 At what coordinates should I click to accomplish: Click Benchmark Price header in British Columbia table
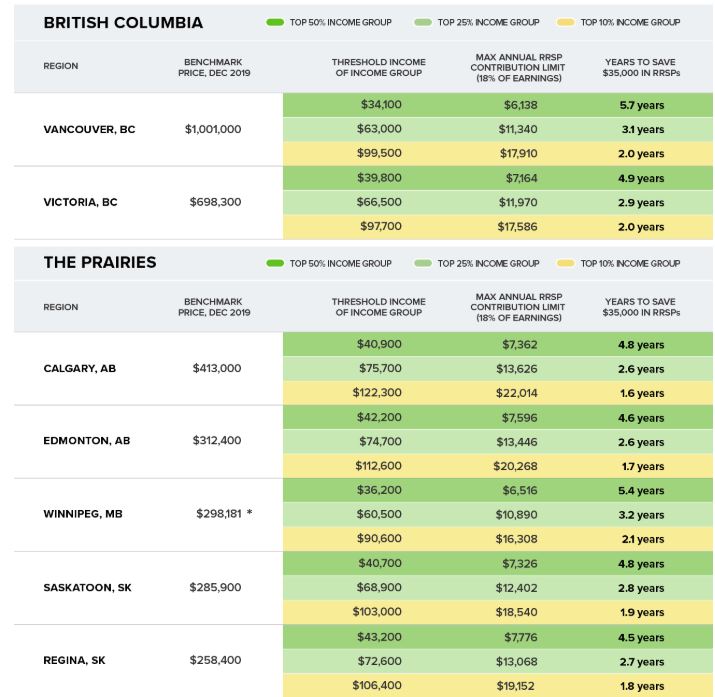214,67
